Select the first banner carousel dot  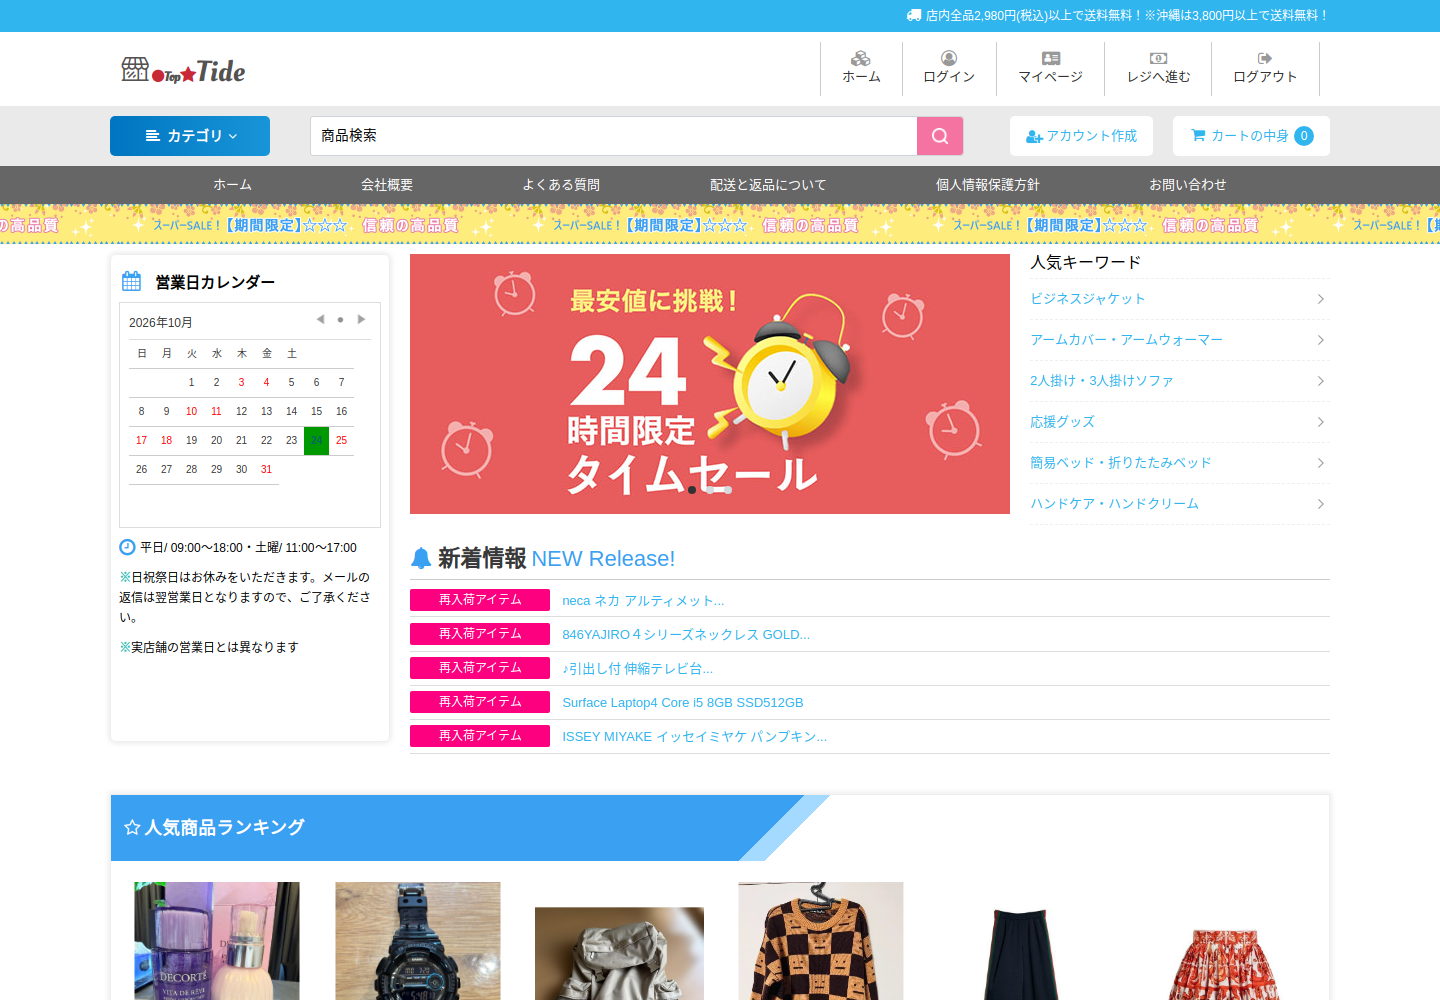click(x=692, y=490)
